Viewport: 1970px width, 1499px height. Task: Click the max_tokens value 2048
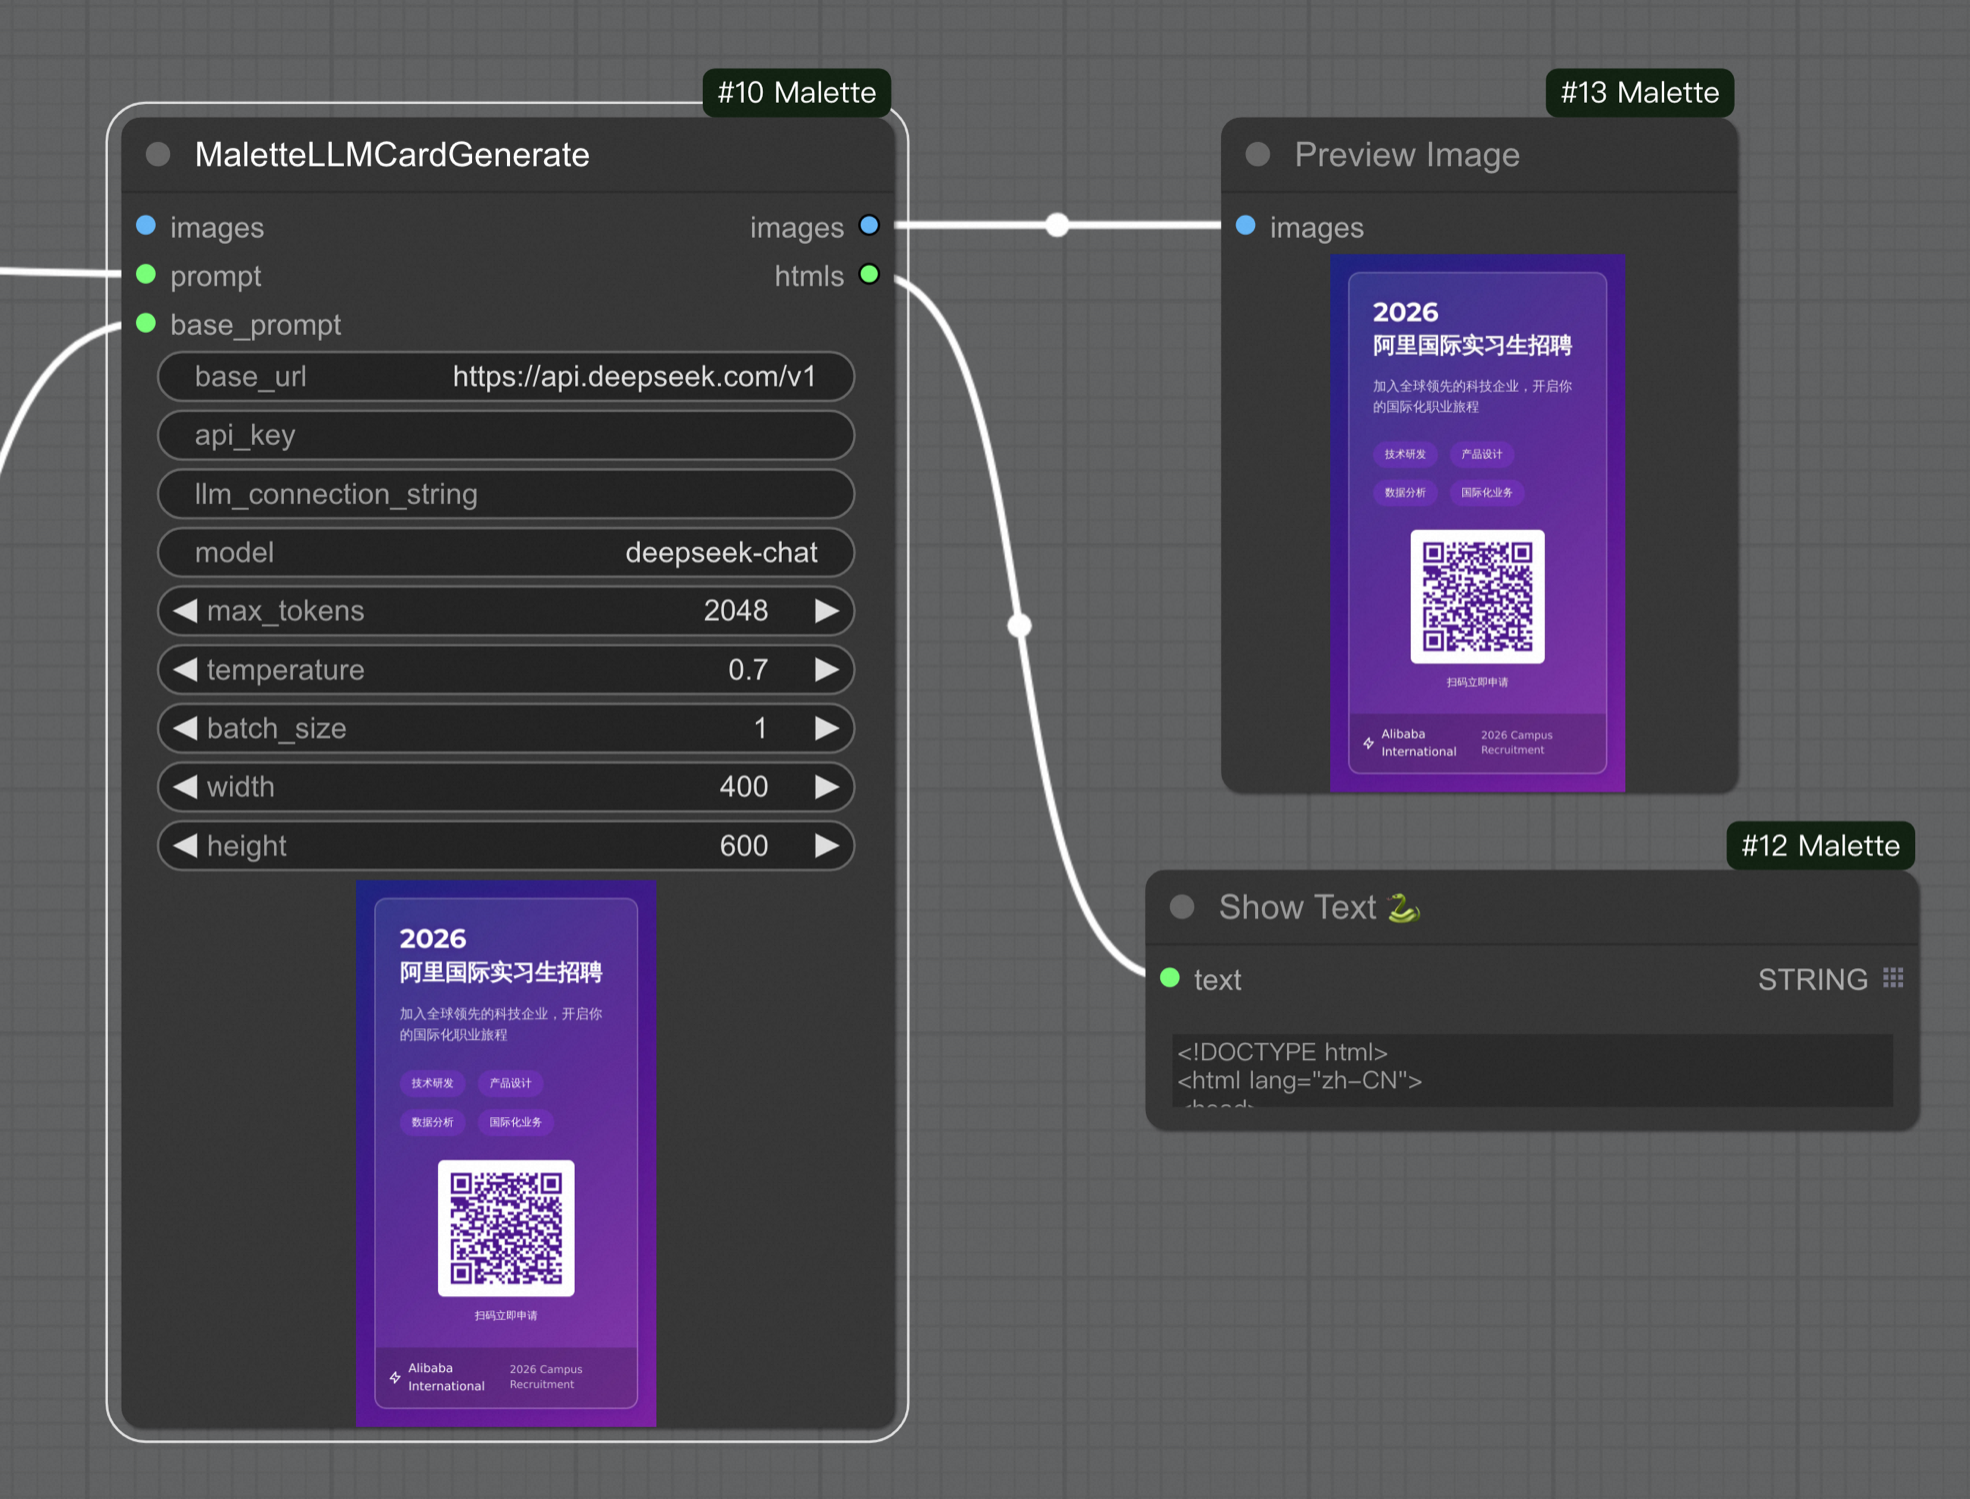[x=736, y=611]
